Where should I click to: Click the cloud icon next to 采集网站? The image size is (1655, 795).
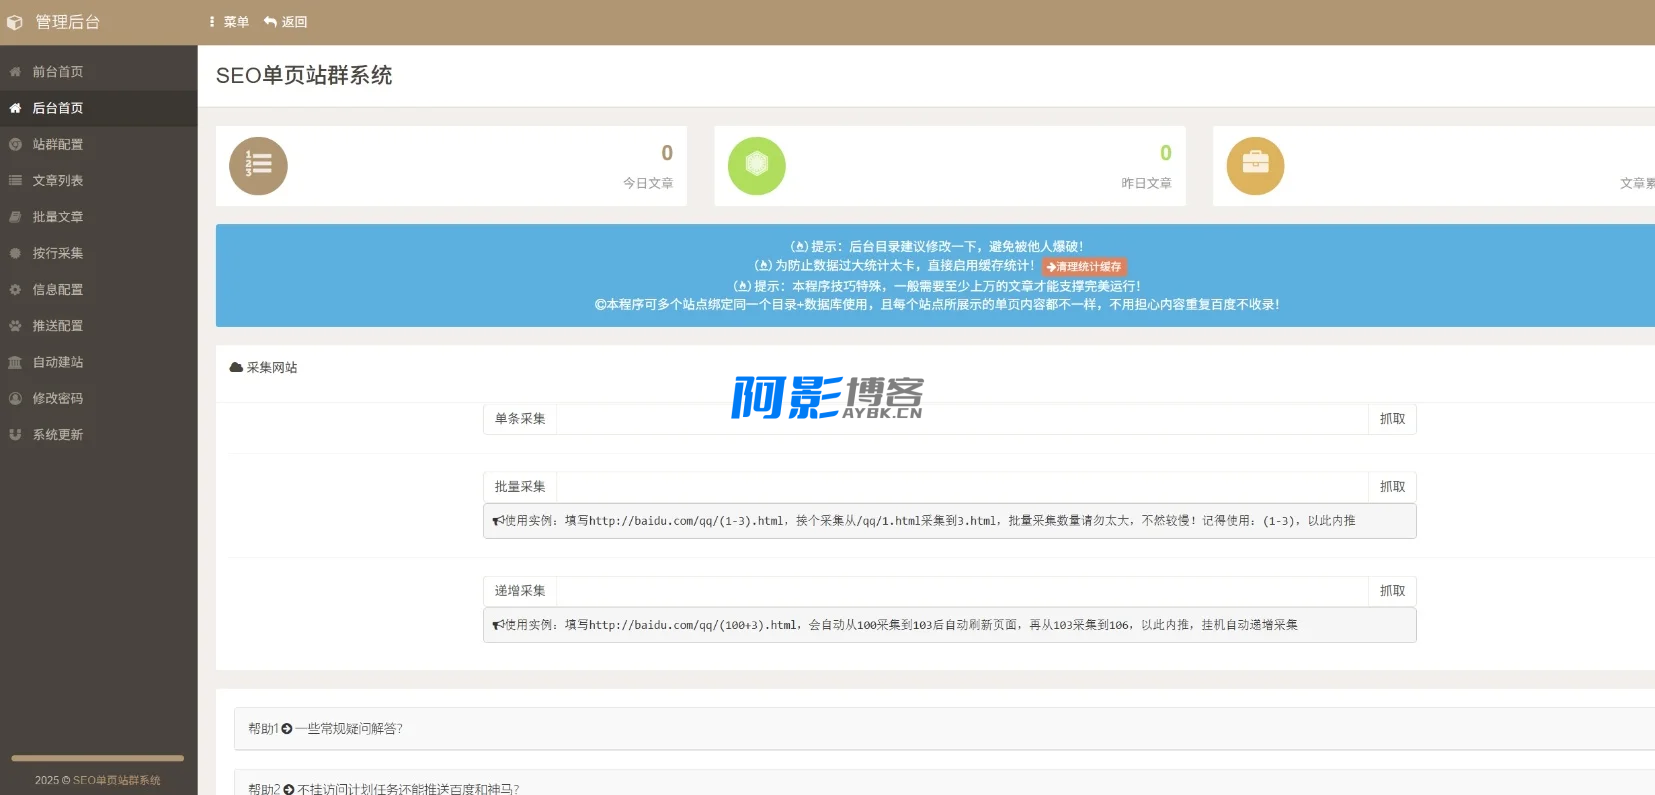coord(236,367)
